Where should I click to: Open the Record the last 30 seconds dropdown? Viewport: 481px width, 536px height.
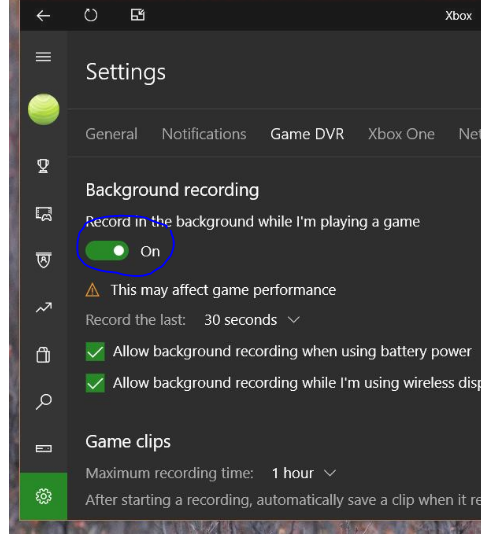tap(252, 320)
